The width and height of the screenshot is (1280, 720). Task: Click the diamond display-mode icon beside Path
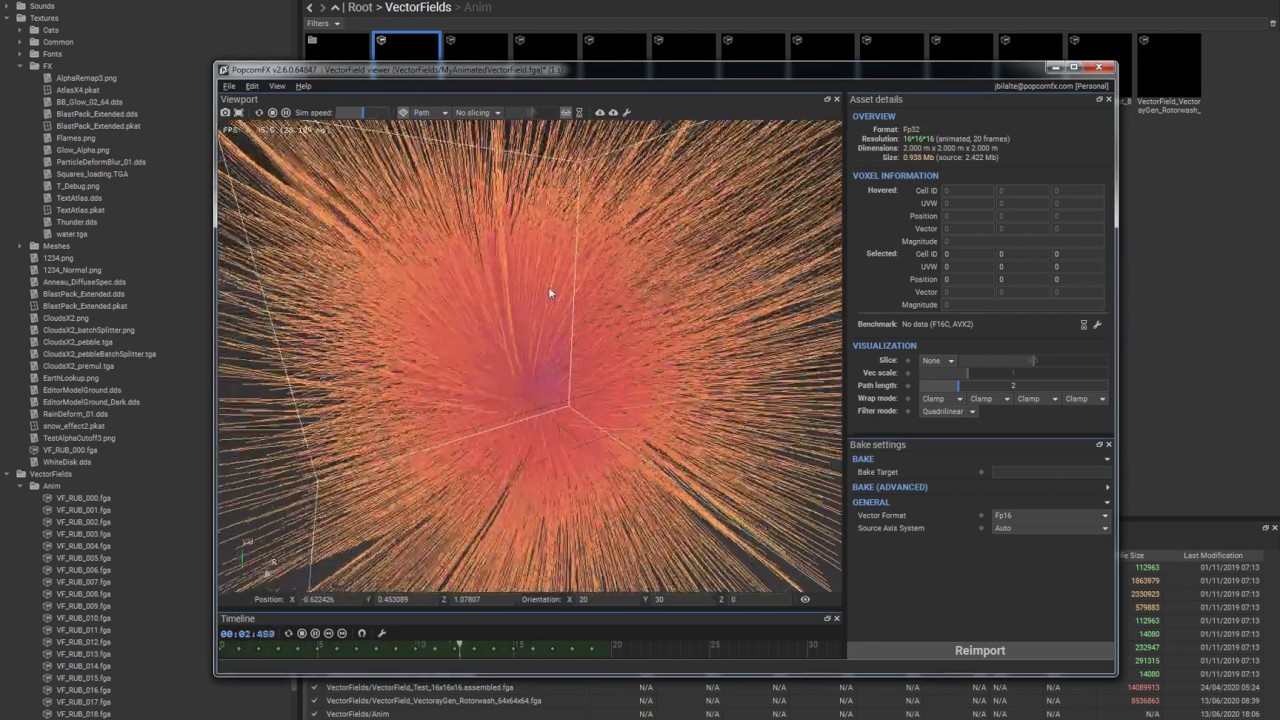(403, 112)
